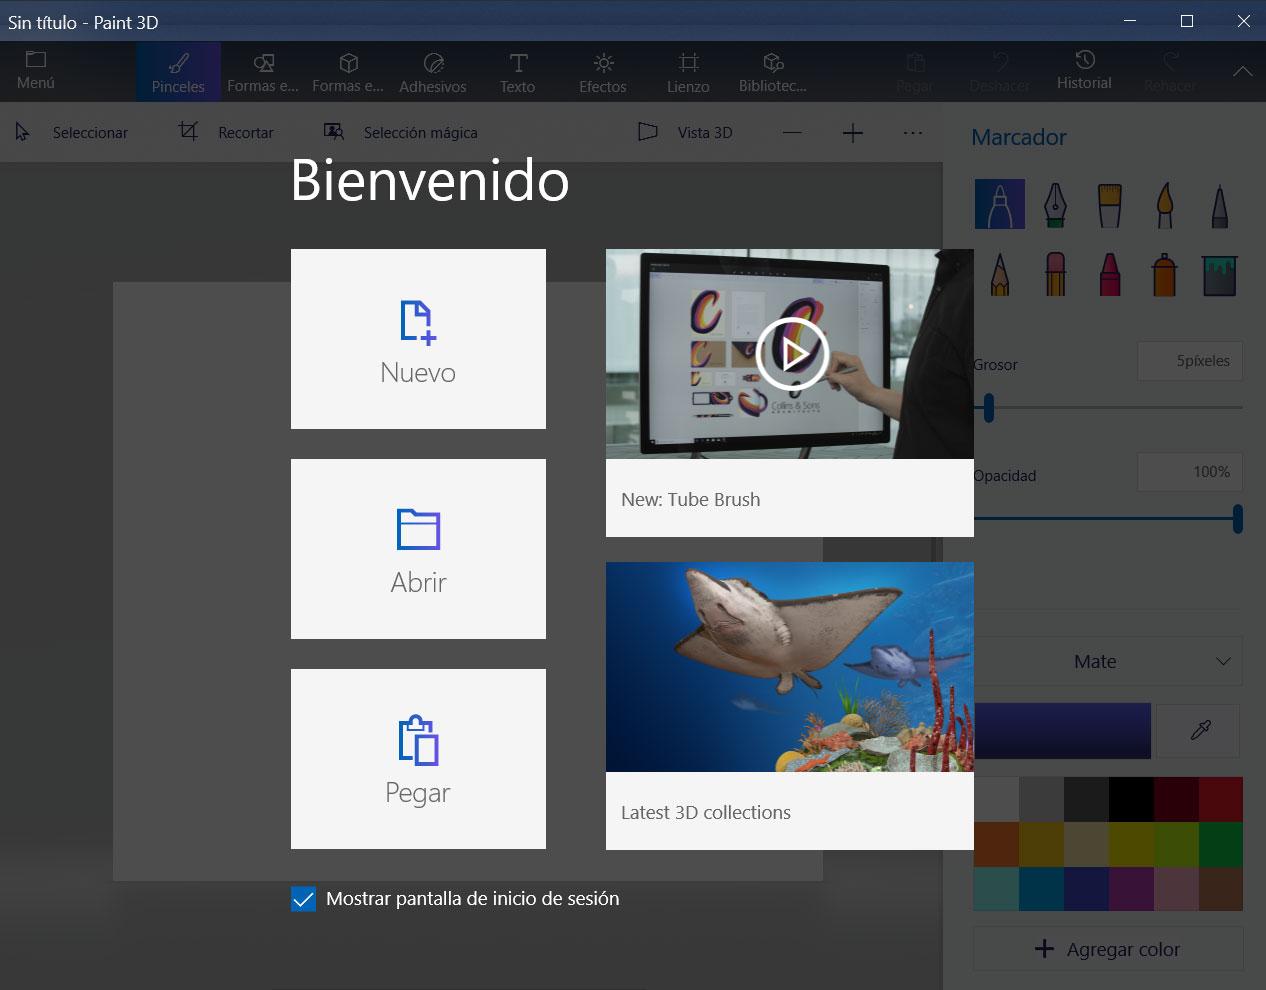Open the 3D collections stingray thumbnail

790,667
